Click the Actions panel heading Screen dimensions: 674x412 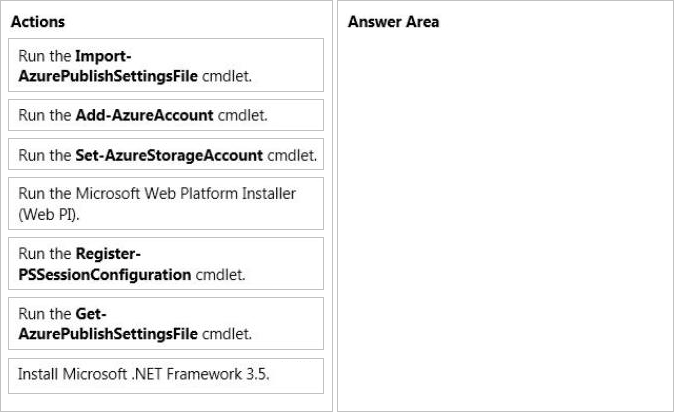38,21
